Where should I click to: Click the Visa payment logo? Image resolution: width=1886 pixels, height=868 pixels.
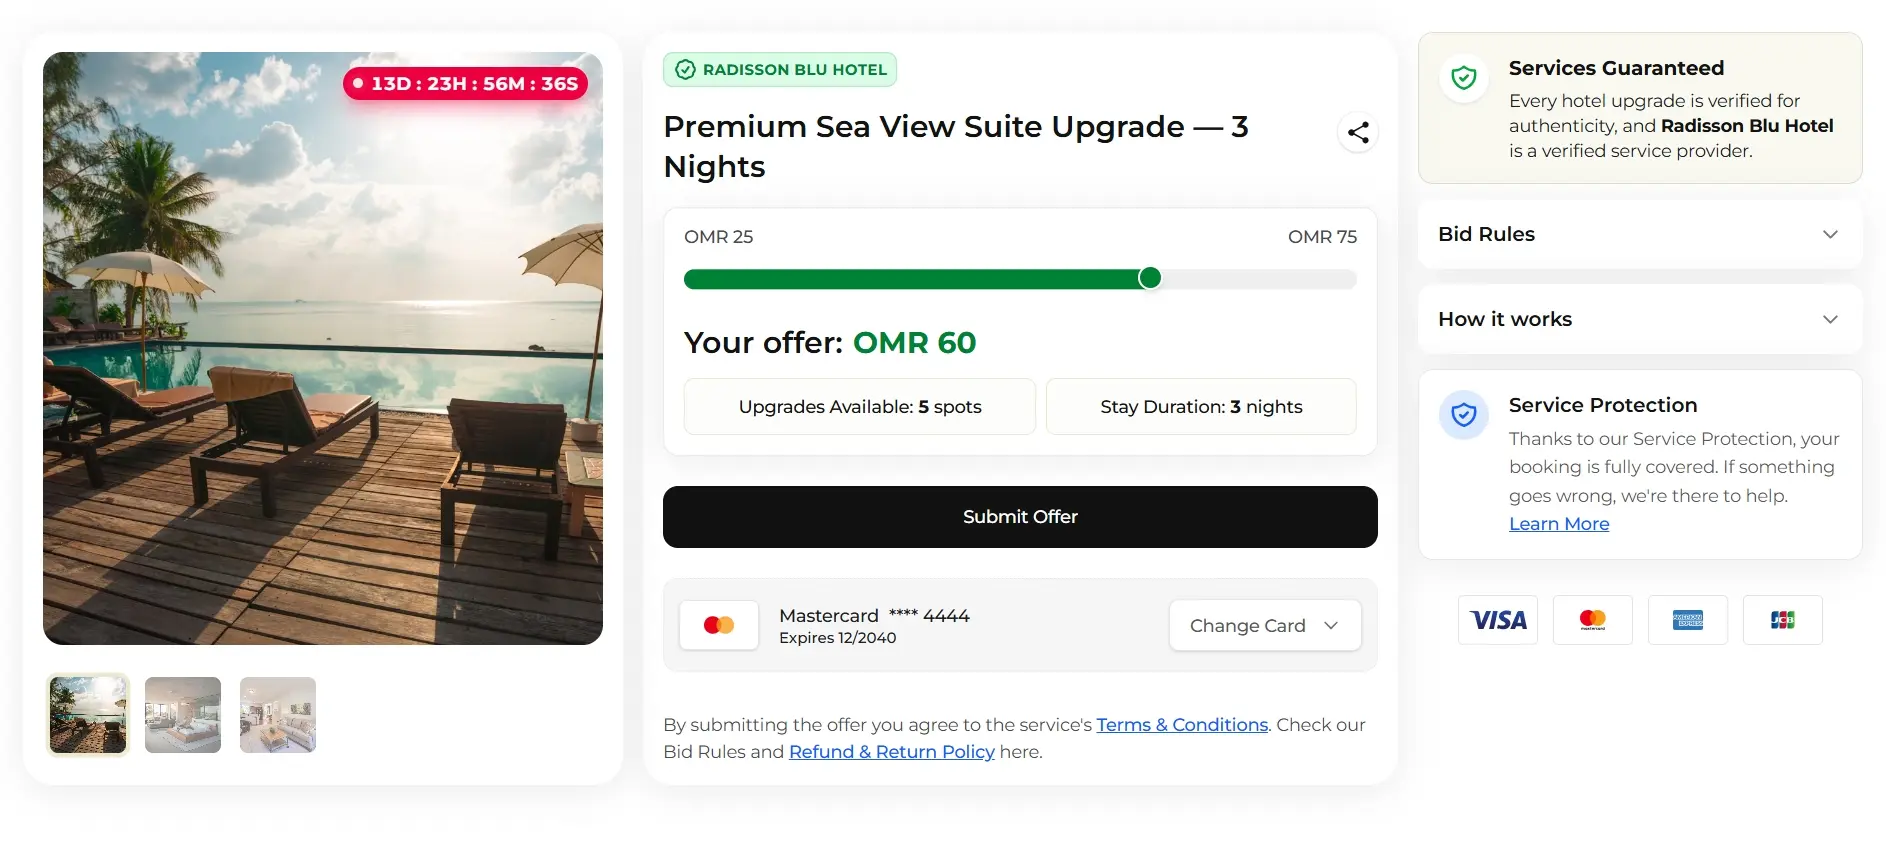pyautogui.click(x=1498, y=620)
